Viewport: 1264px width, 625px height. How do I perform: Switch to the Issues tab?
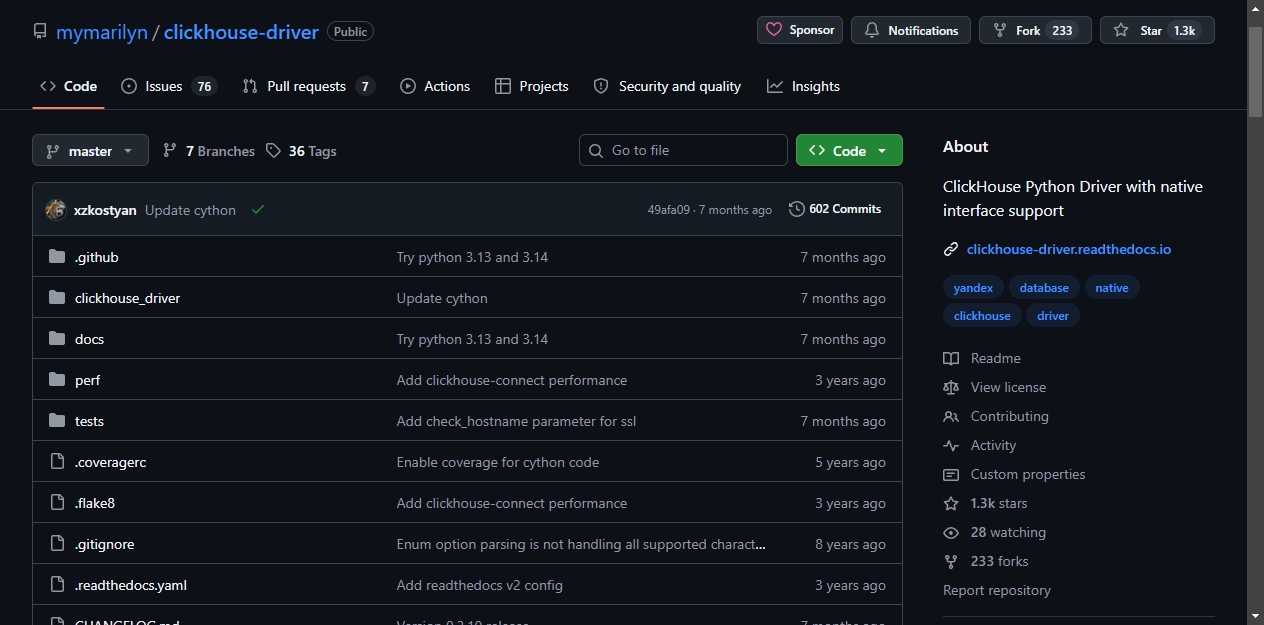[x=168, y=86]
